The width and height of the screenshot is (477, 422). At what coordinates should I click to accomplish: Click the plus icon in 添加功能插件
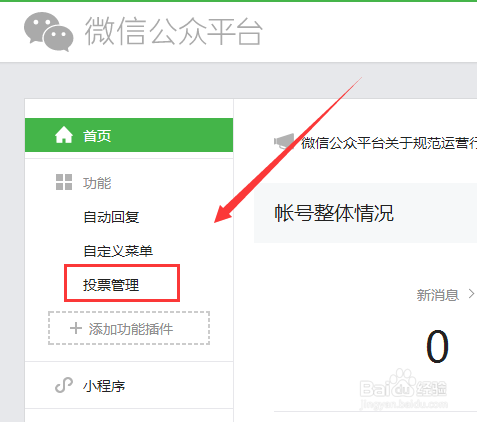click(76, 328)
